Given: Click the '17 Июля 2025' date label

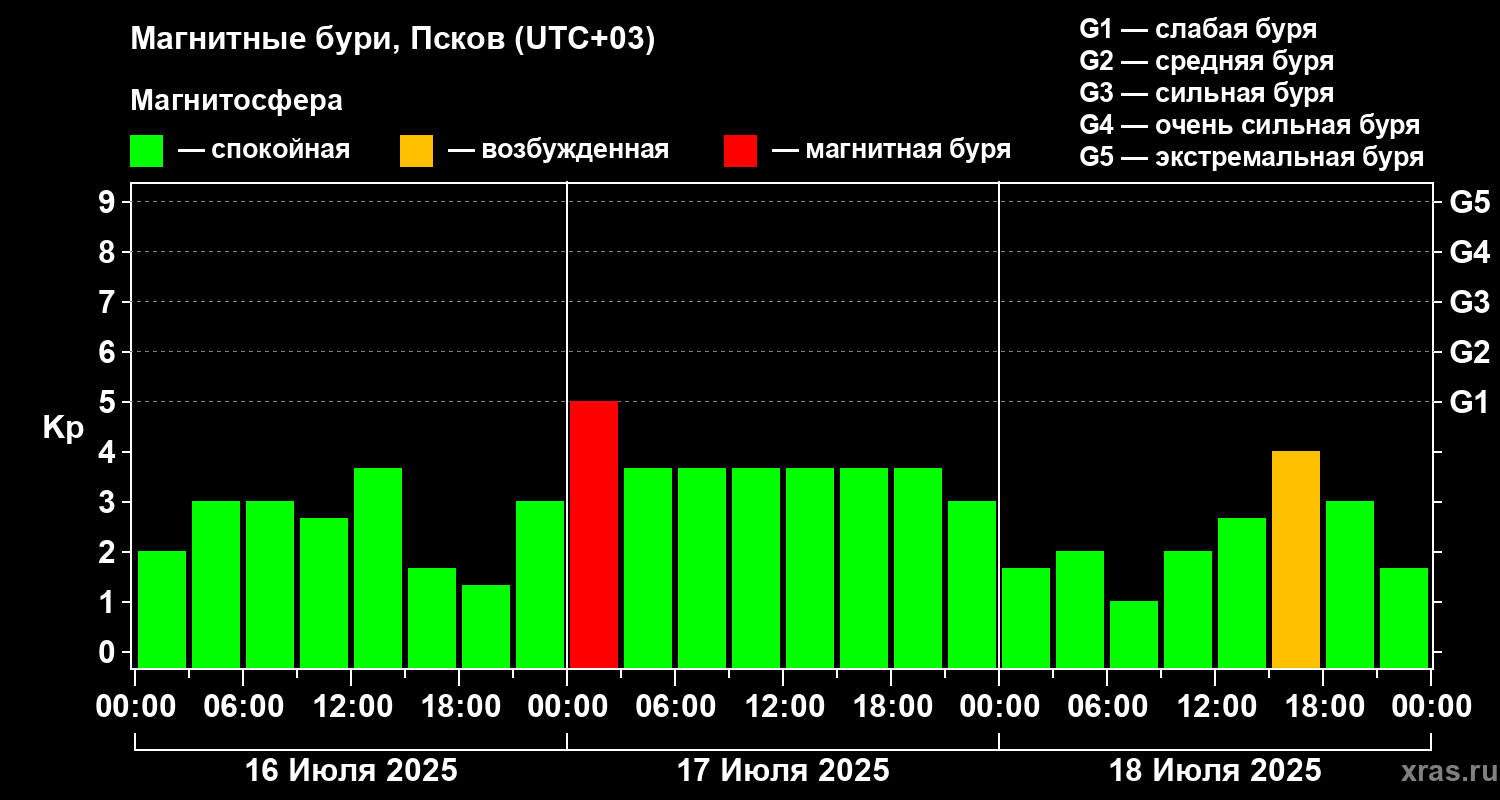Looking at the screenshot, I should [783, 771].
